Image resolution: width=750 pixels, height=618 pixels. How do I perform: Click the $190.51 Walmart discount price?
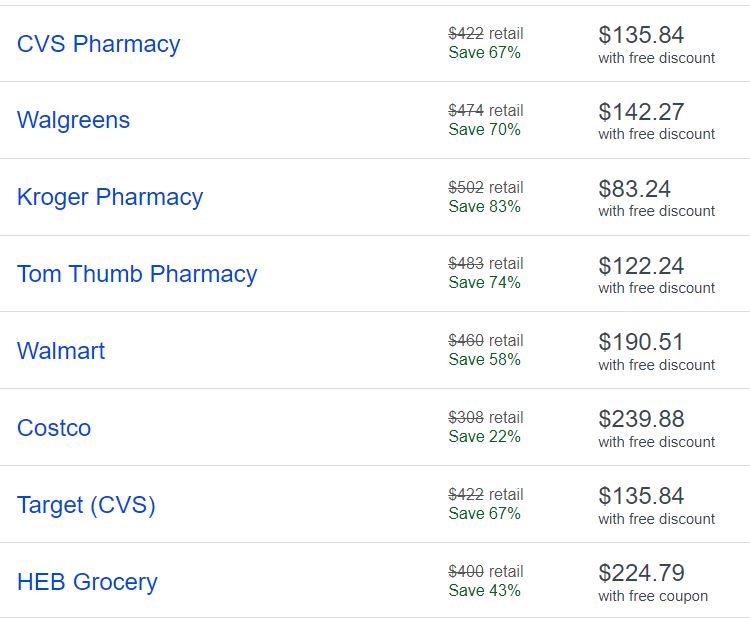click(x=640, y=342)
